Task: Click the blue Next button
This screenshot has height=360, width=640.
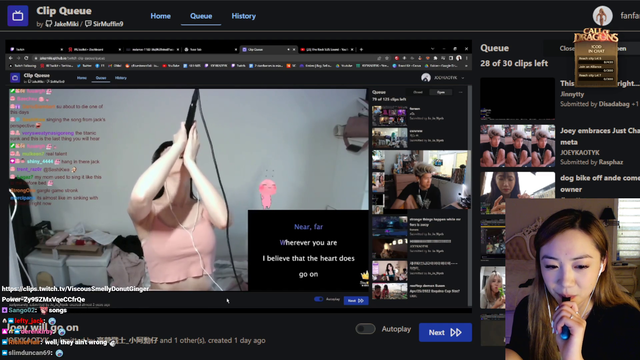Action: pos(445,332)
